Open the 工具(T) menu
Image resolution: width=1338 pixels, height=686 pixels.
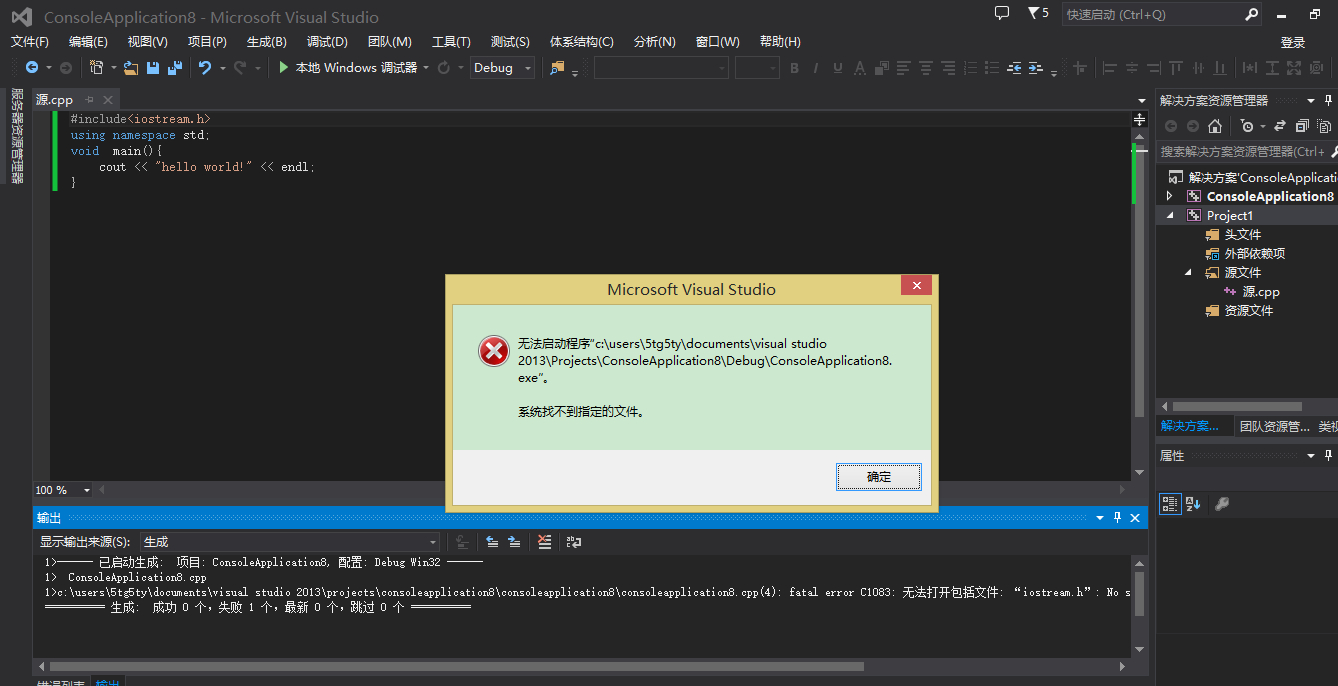[x=451, y=41]
